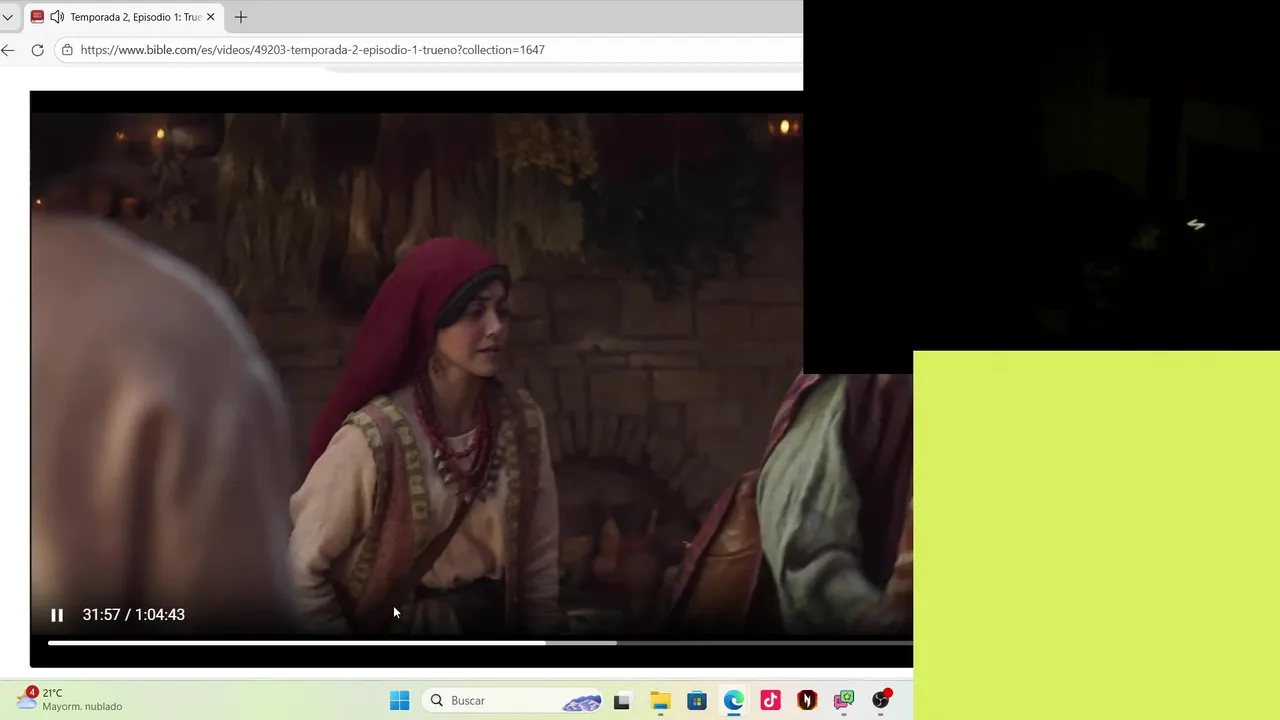Reload the current page

click(37, 50)
